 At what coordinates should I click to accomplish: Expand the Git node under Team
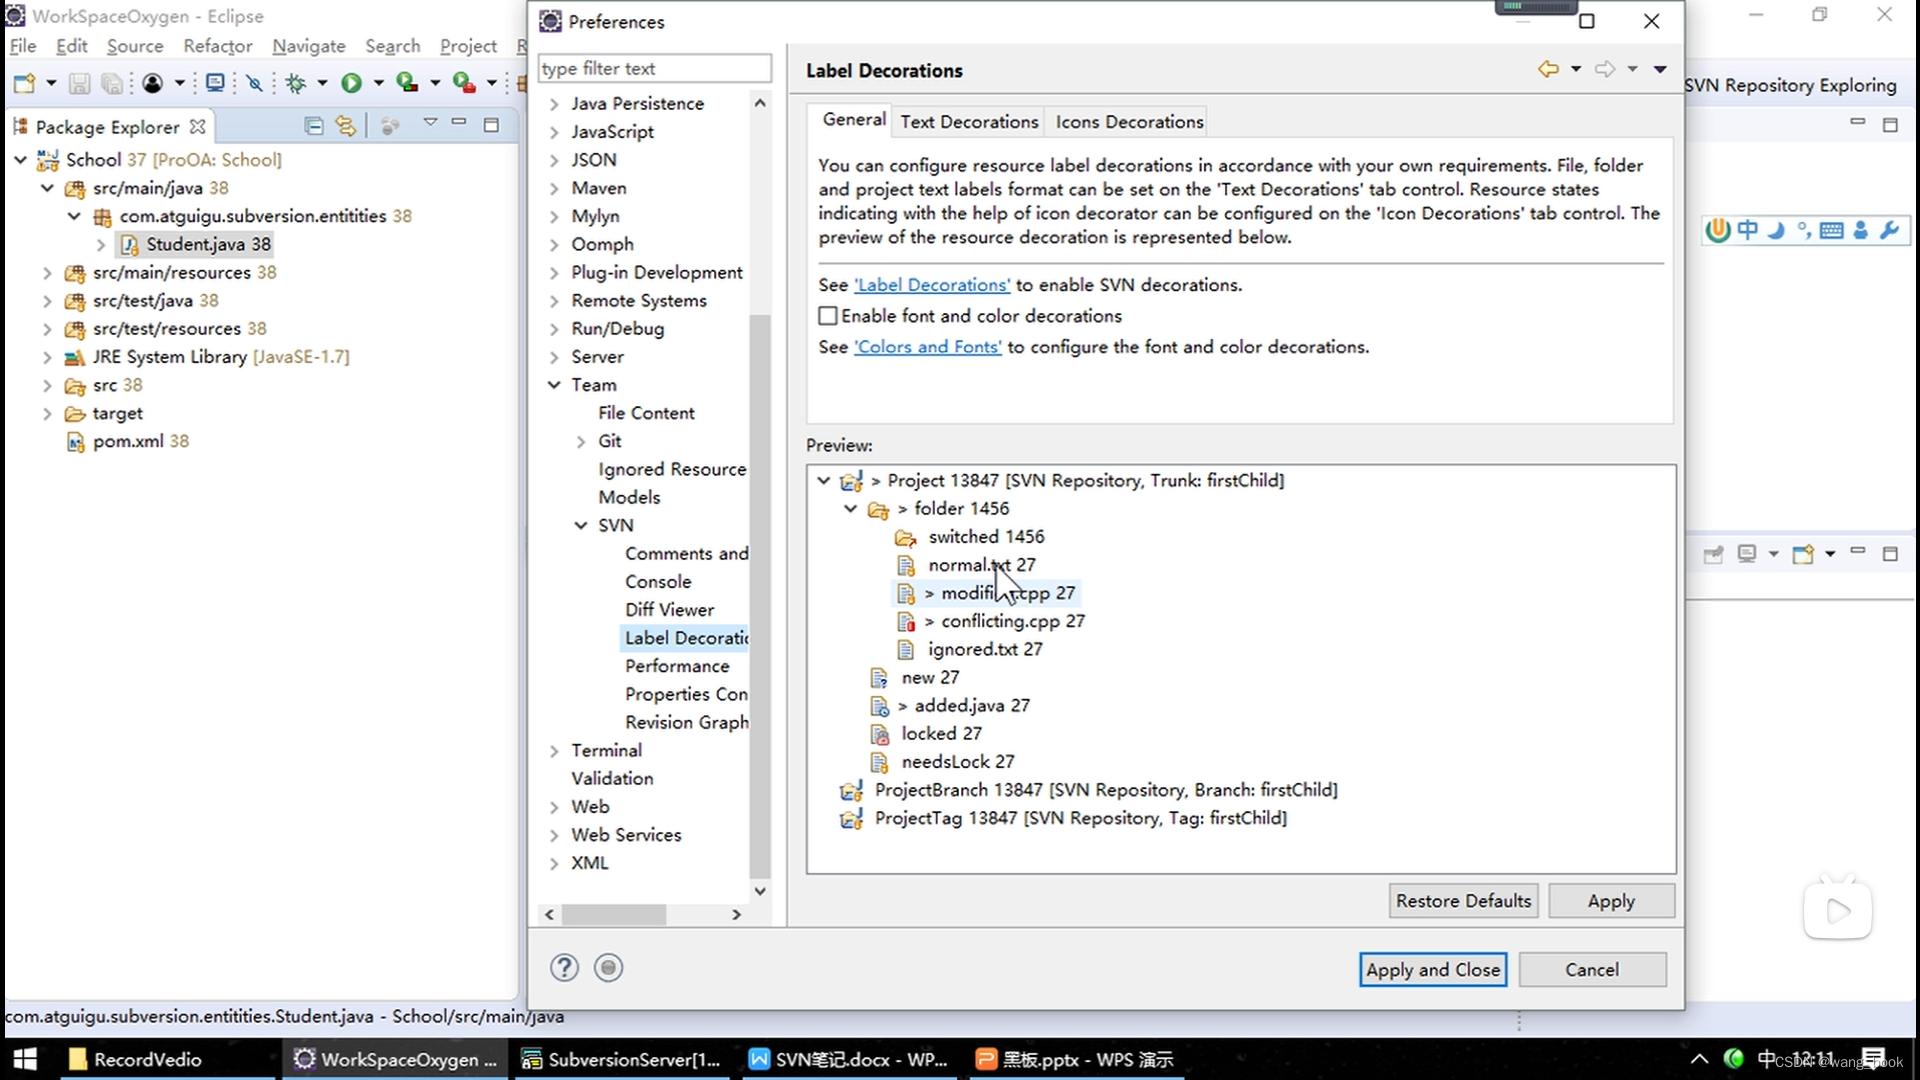click(581, 441)
